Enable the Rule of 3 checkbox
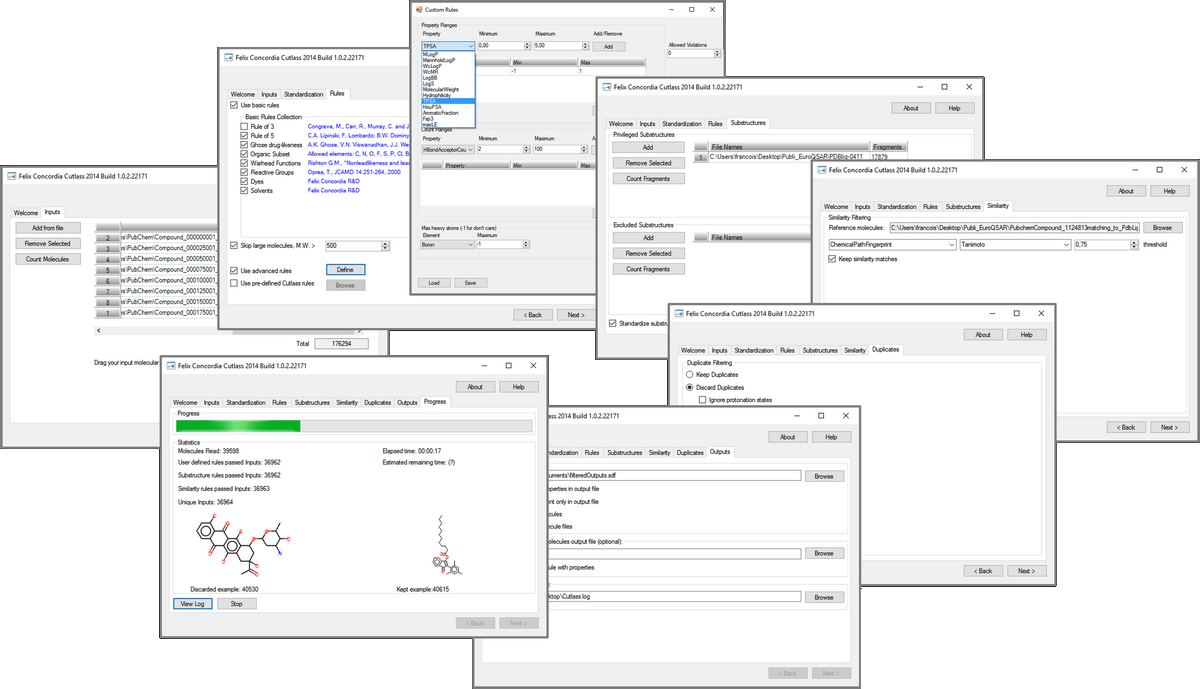 244,127
